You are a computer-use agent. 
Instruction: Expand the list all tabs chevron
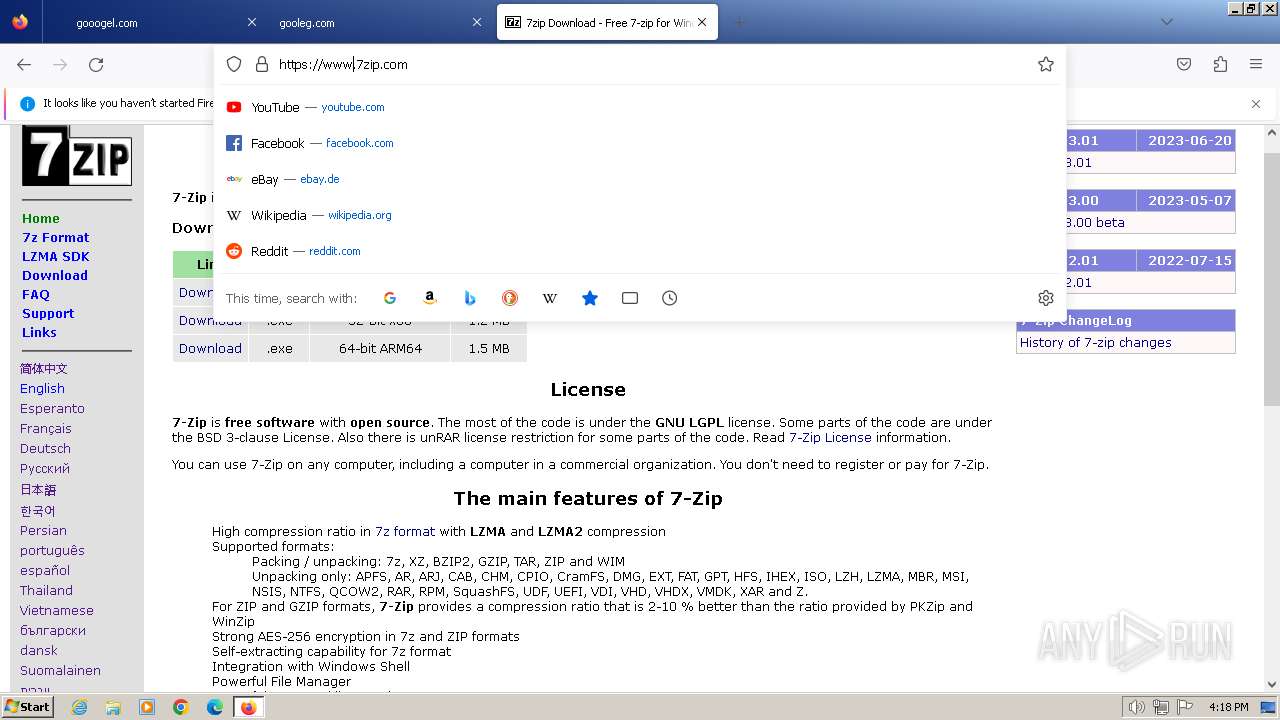[1167, 22]
